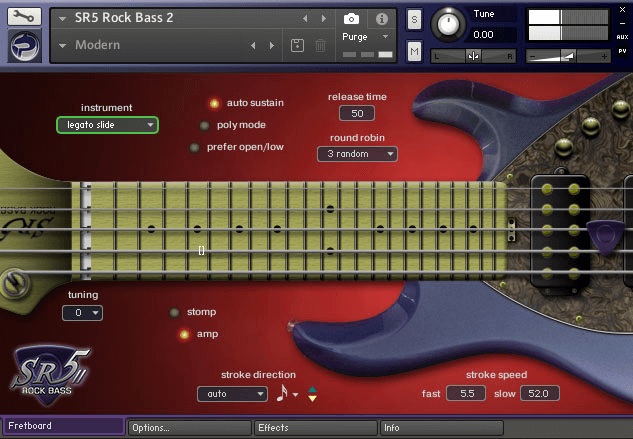Go to the next instrument with the right arrow
The width and height of the screenshot is (633, 439).
(x=323, y=19)
